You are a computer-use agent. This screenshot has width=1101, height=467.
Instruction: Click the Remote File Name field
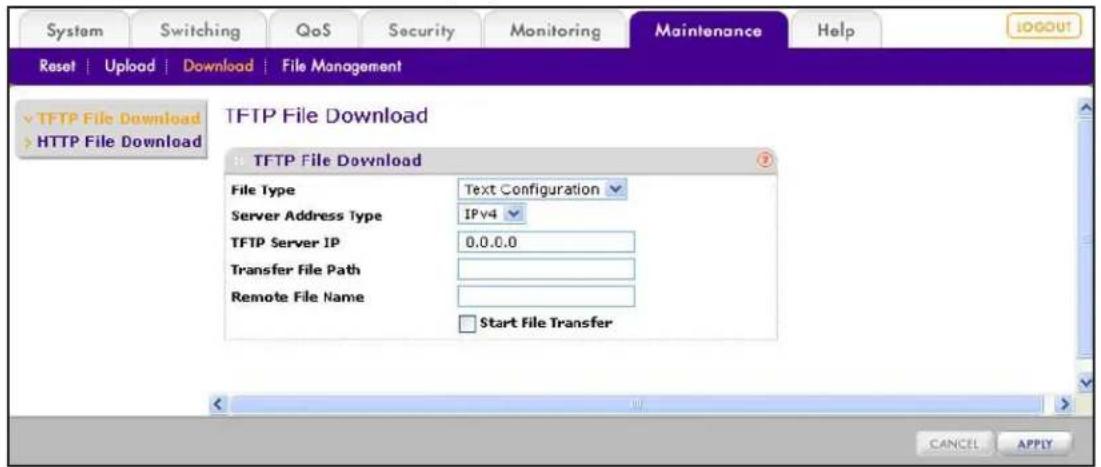pos(546,296)
